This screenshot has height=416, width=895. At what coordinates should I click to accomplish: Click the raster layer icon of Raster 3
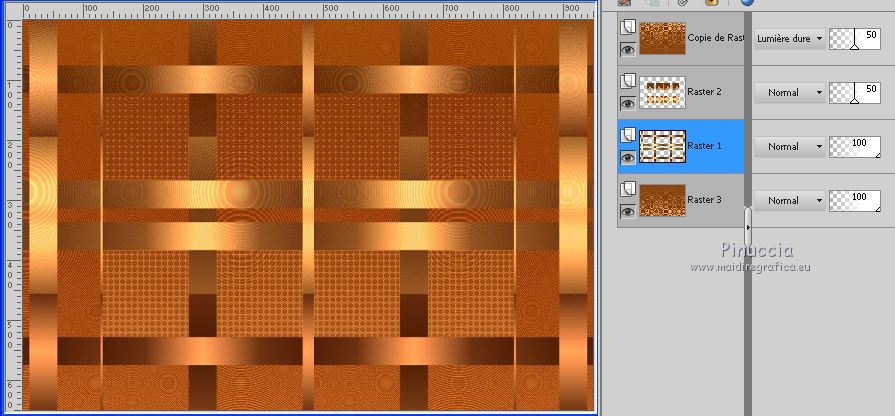coord(628,189)
